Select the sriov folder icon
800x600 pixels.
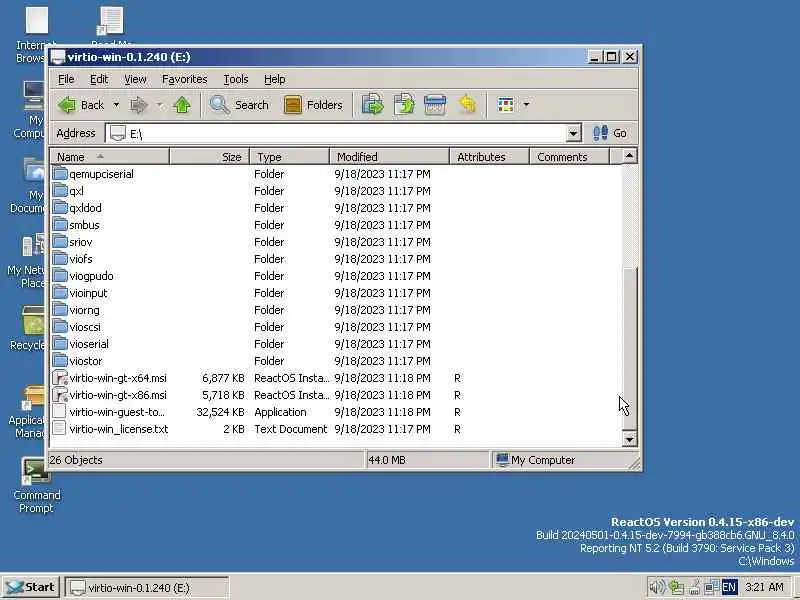[x=60, y=242]
